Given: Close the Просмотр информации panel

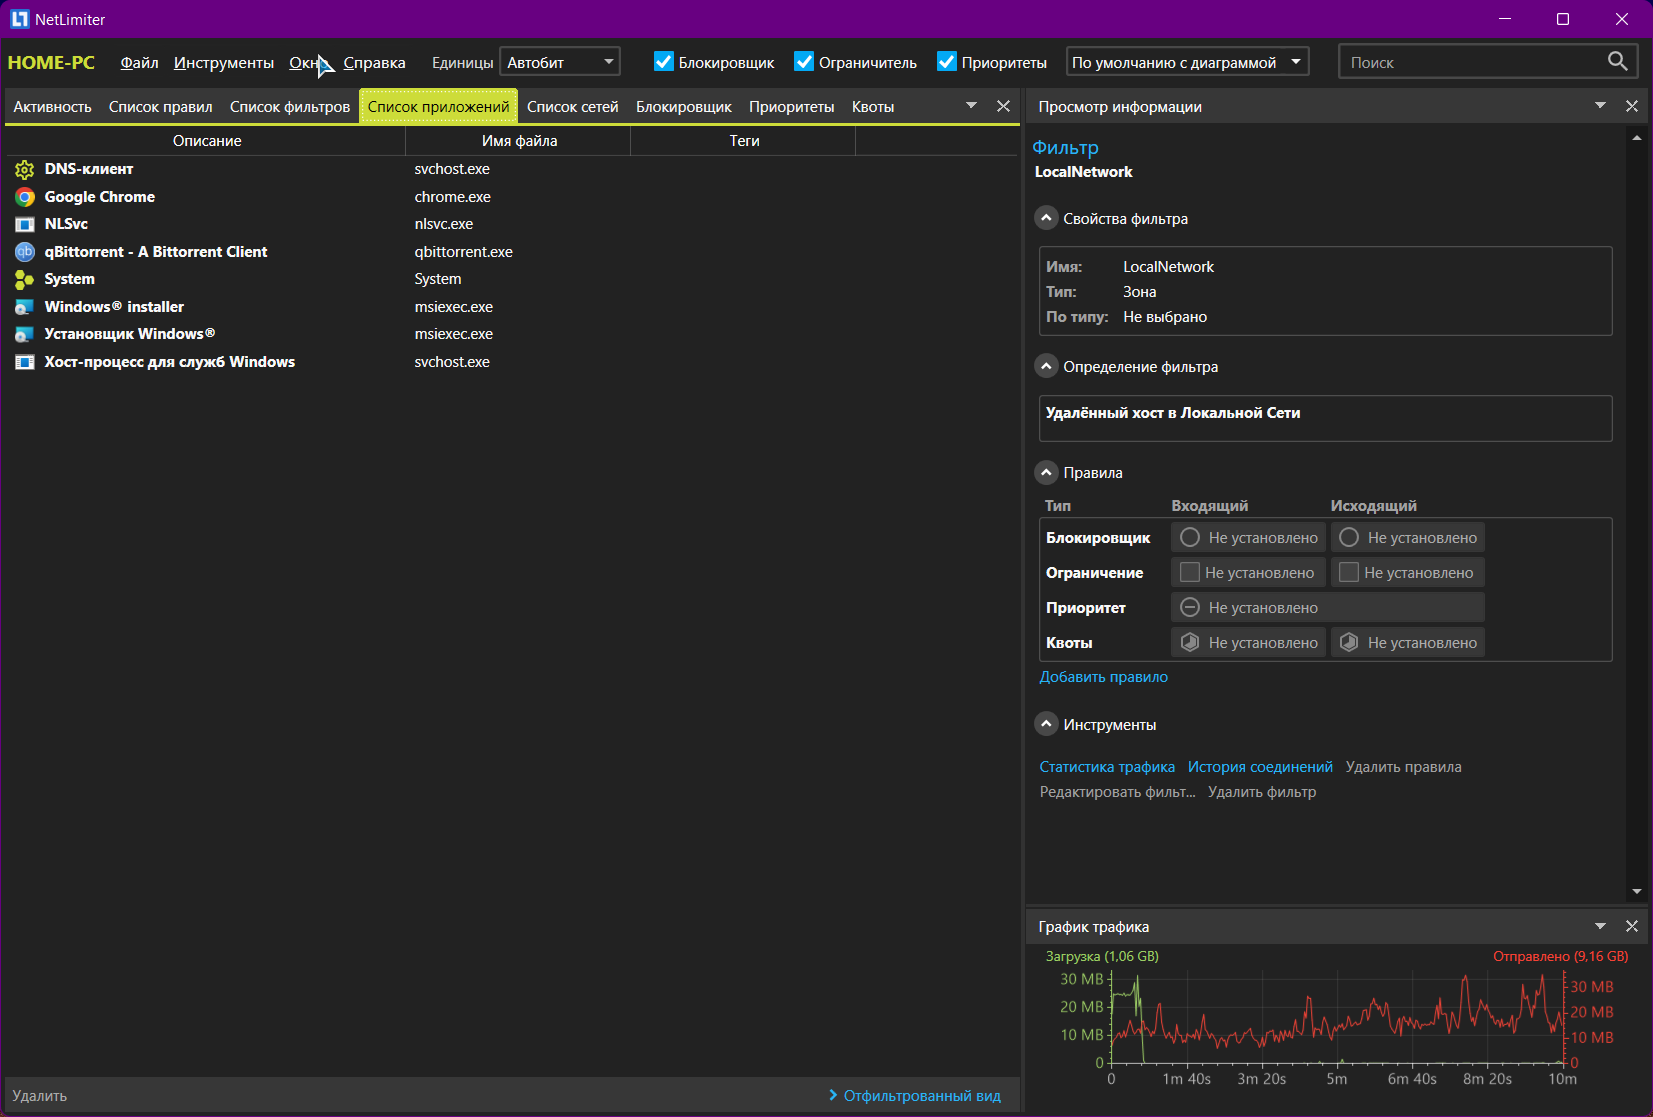Looking at the screenshot, I should coord(1632,106).
